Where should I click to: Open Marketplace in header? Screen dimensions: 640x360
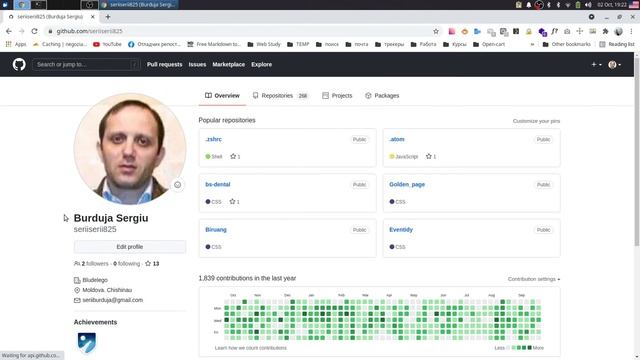tap(229, 64)
